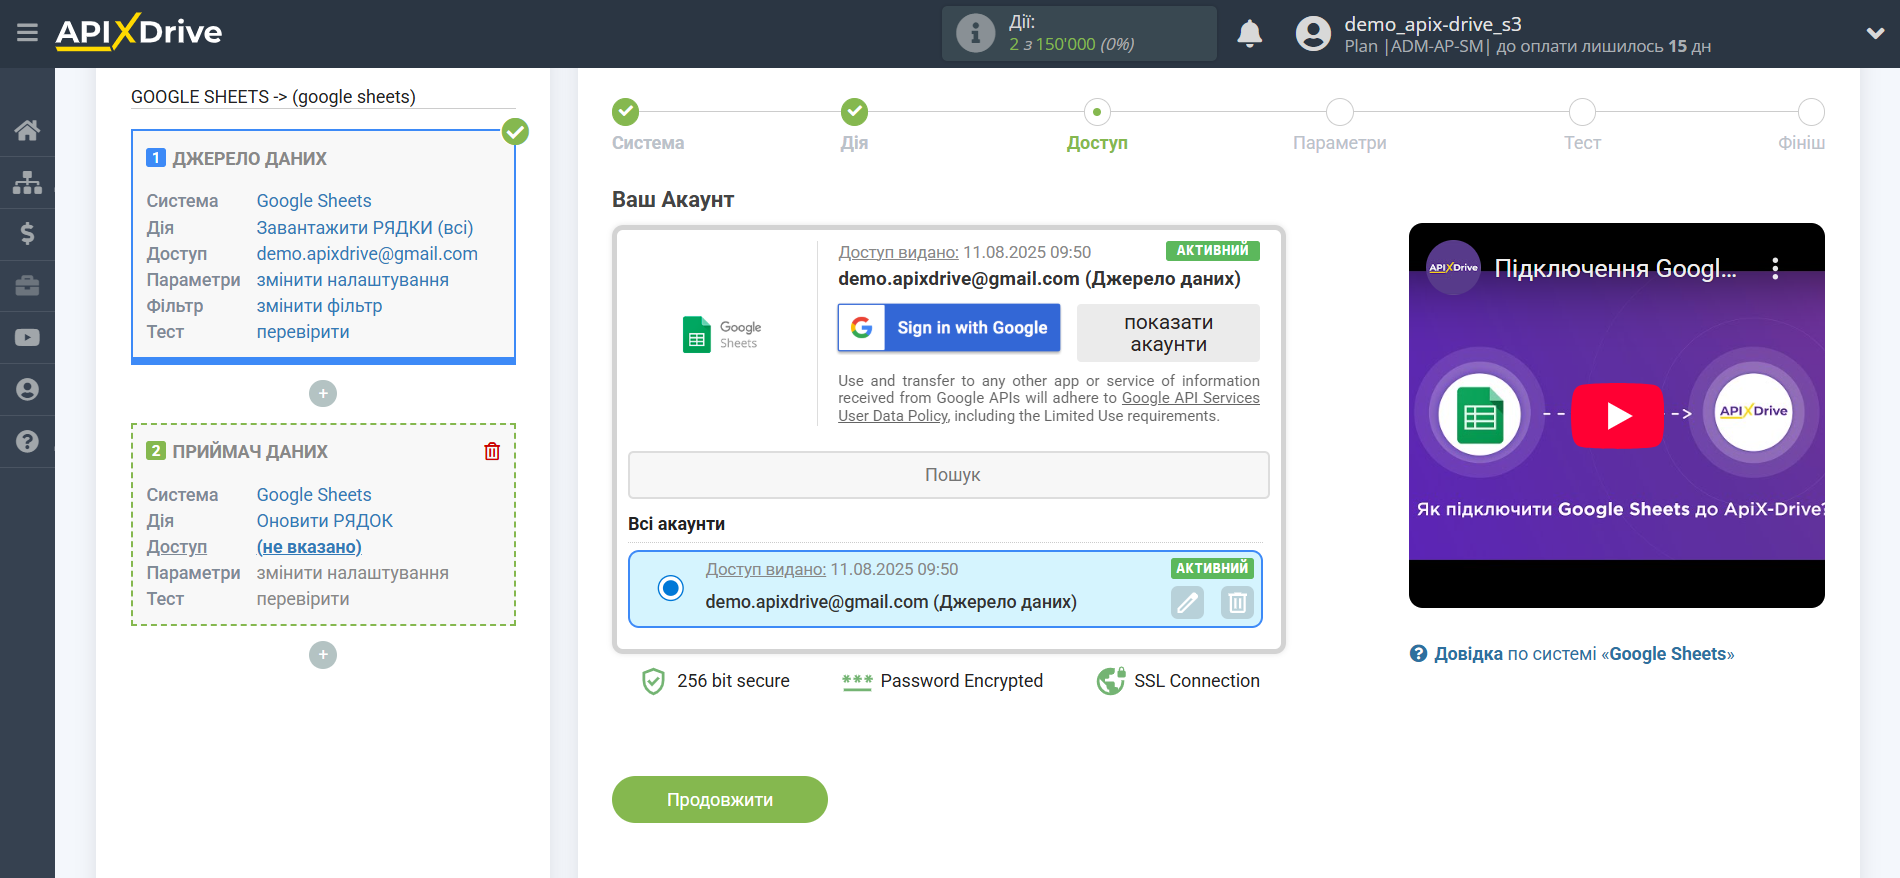Click the show accounts button

(x=1168, y=333)
